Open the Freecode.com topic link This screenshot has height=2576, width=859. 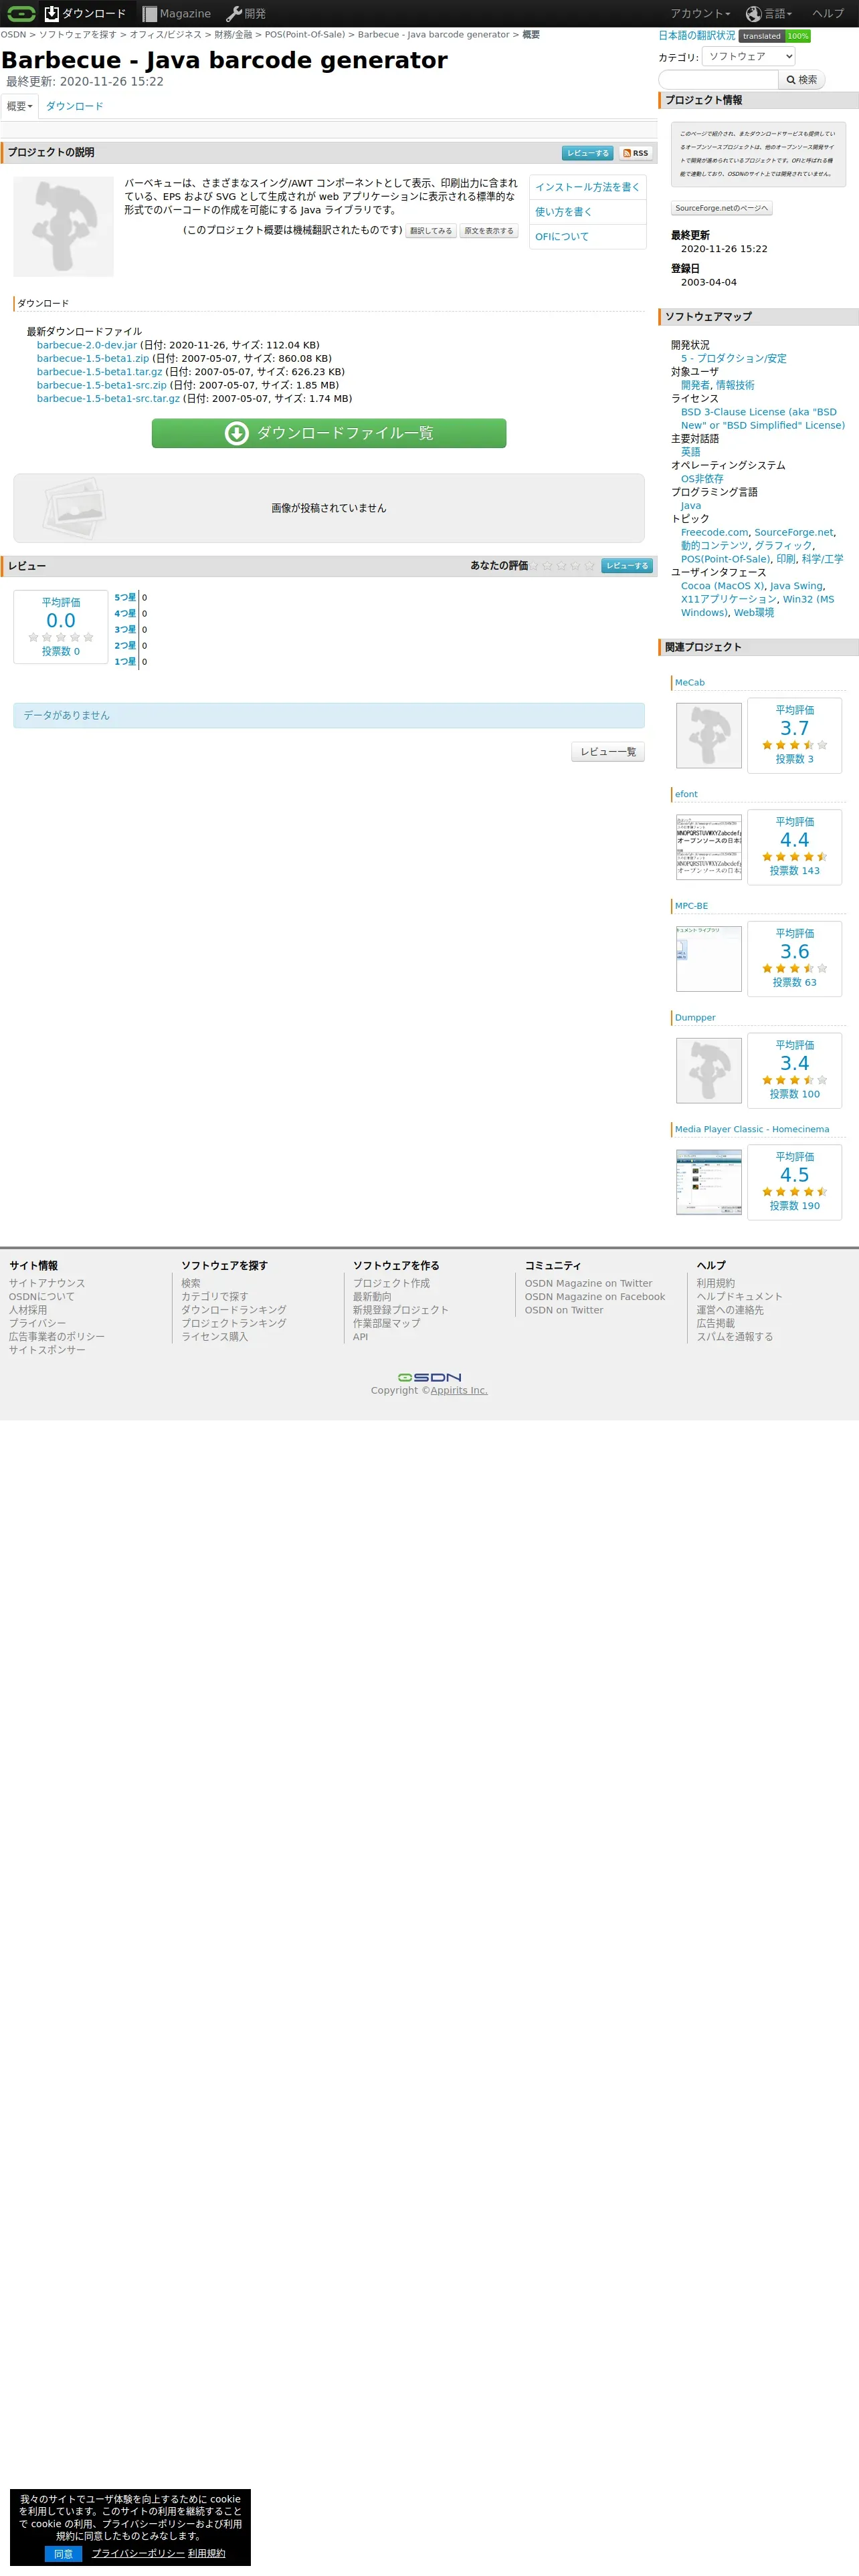click(714, 532)
